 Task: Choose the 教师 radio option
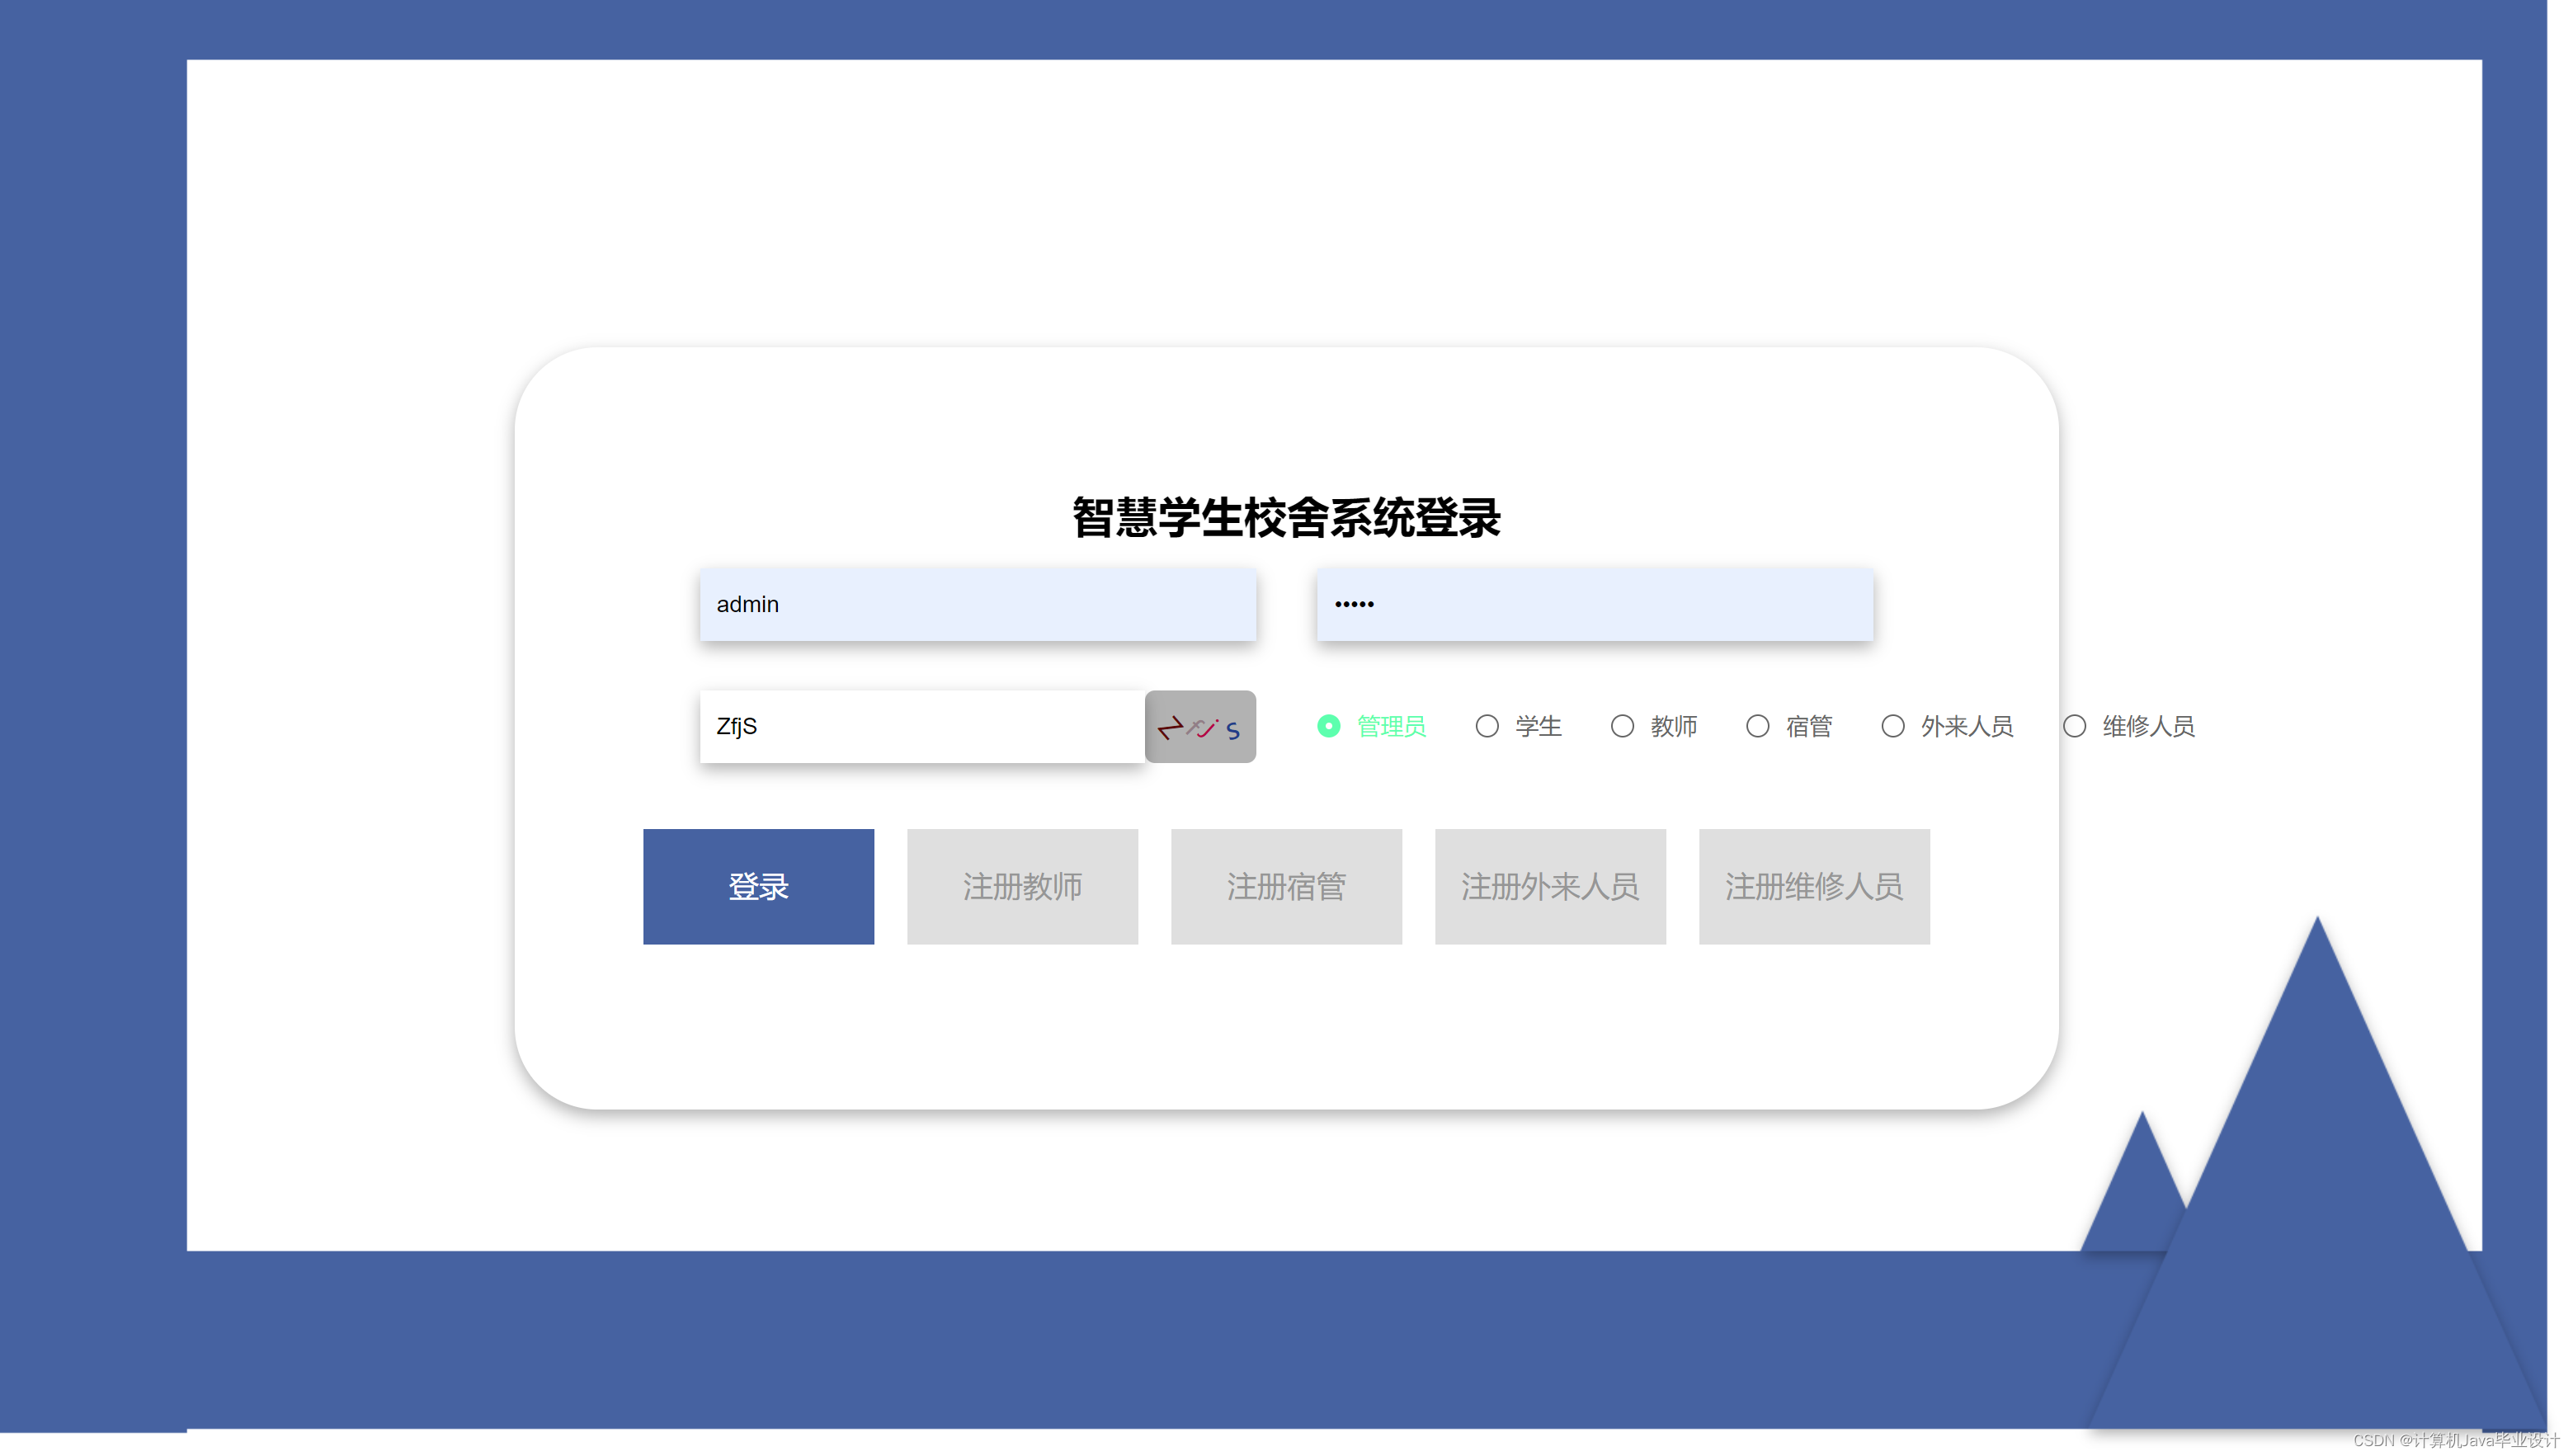click(x=1621, y=727)
